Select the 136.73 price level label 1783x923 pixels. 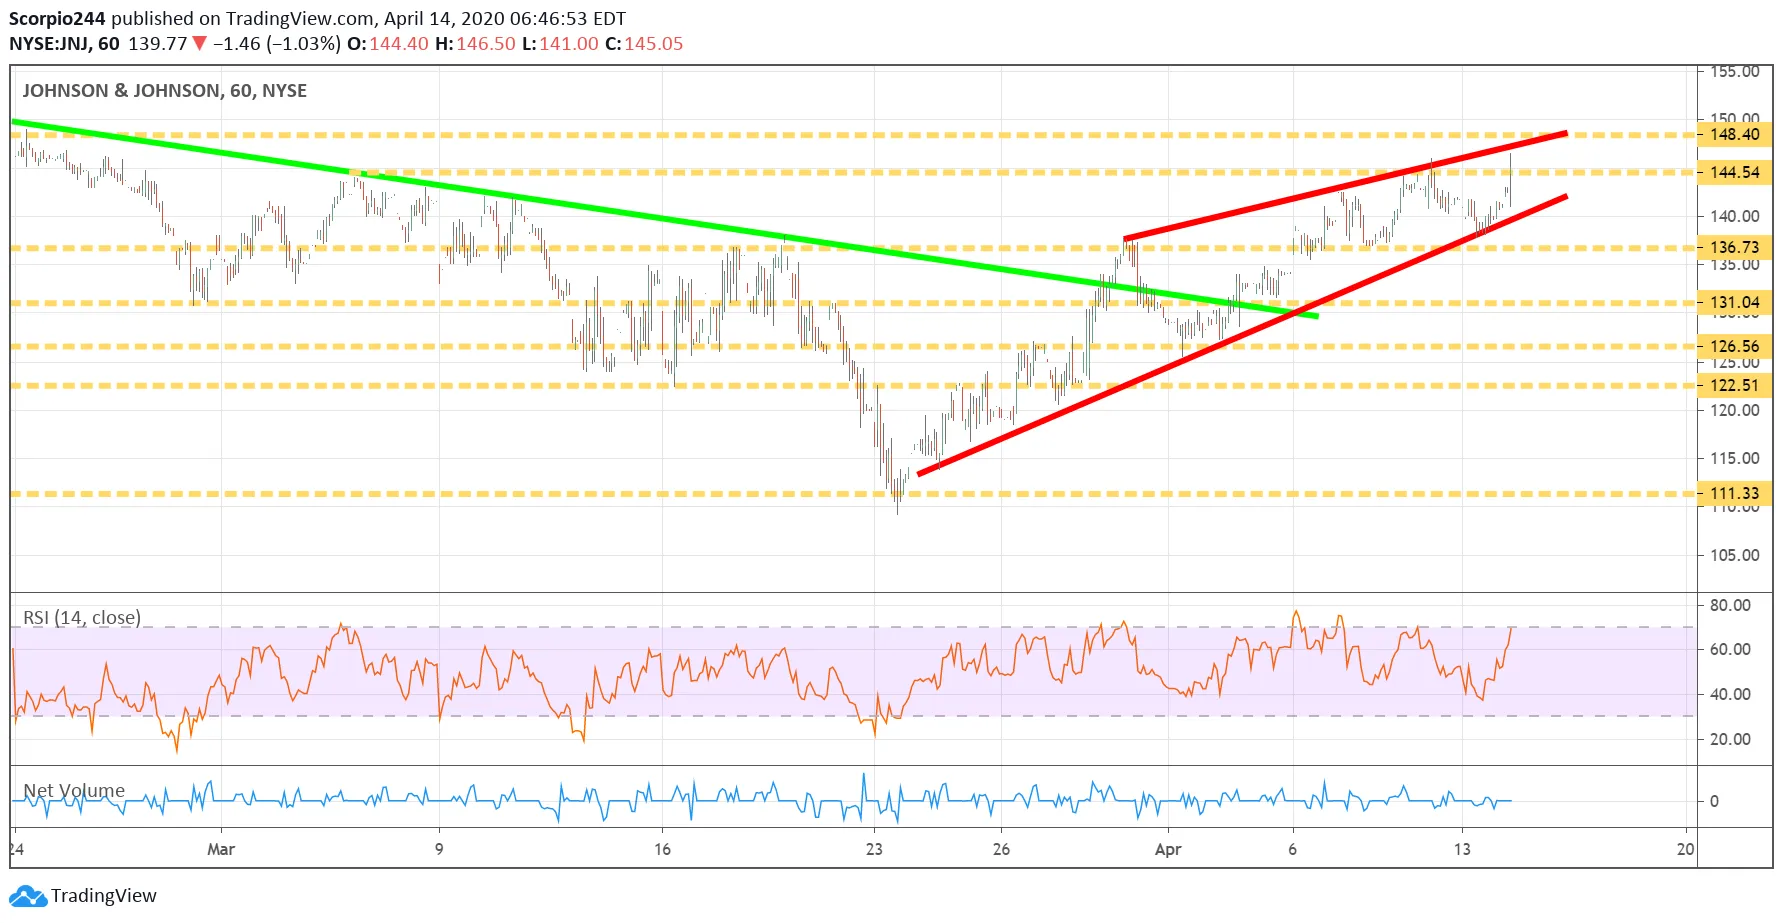(1735, 247)
